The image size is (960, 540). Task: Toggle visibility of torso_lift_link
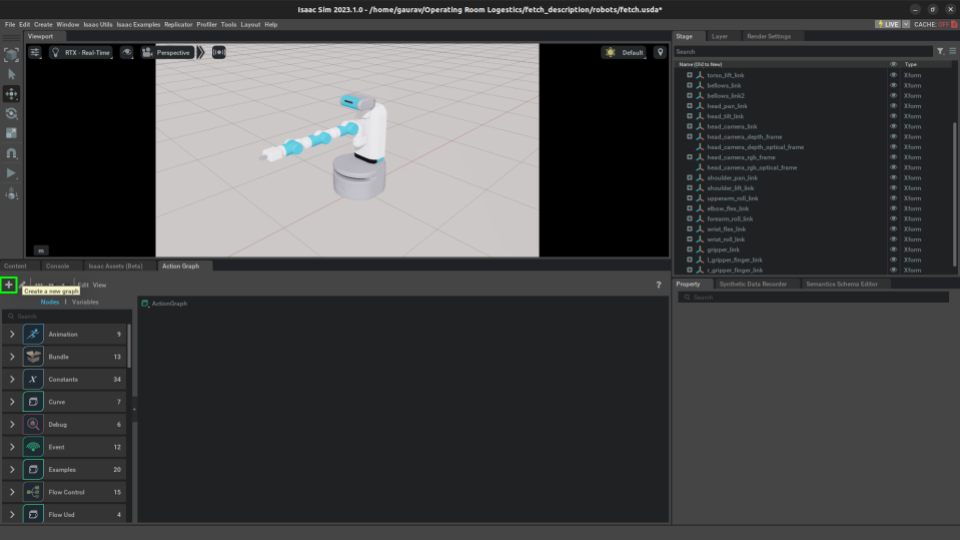pyautogui.click(x=893, y=75)
